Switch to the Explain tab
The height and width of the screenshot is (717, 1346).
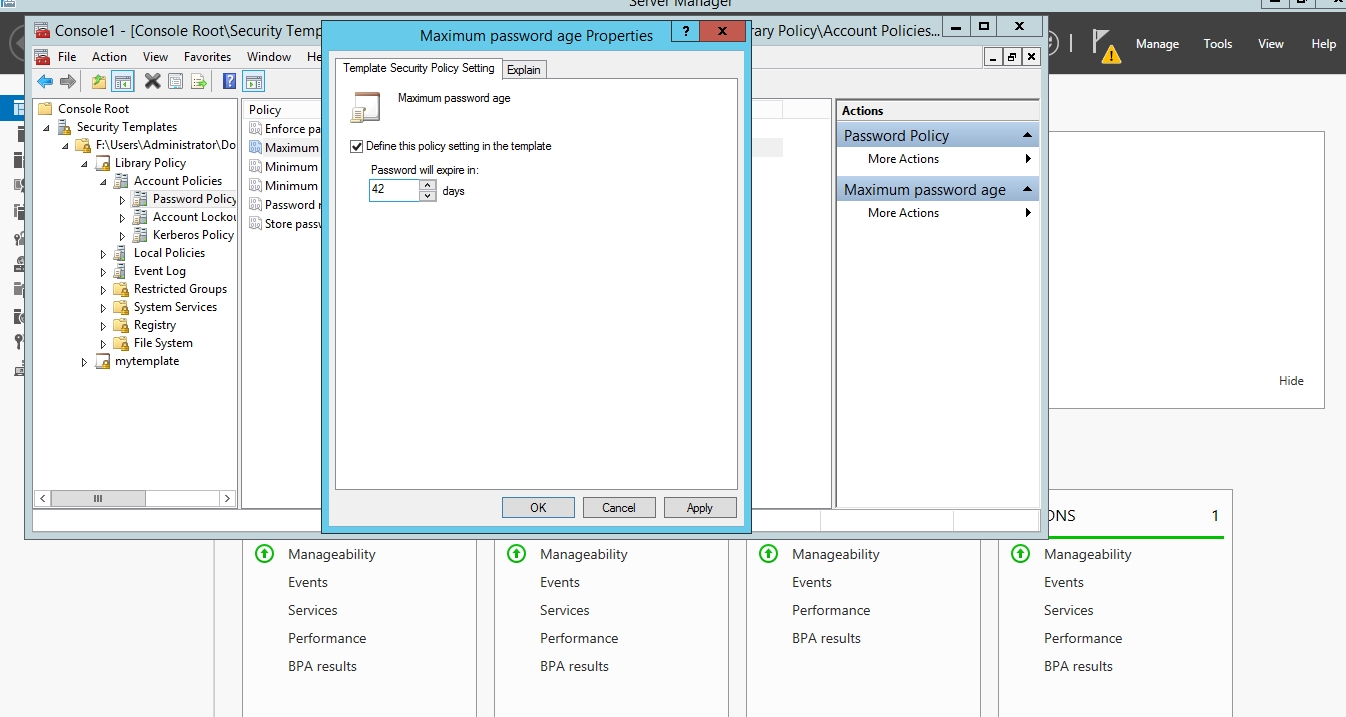pos(523,69)
